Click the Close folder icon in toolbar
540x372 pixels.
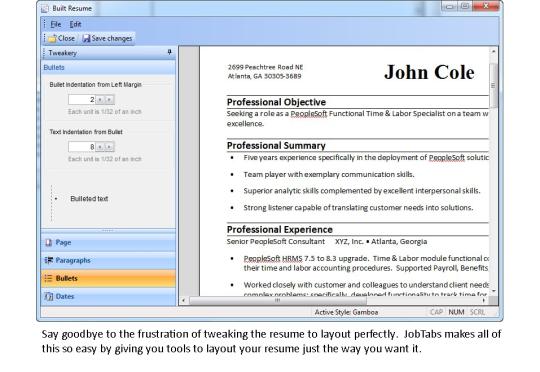point(52,38)
